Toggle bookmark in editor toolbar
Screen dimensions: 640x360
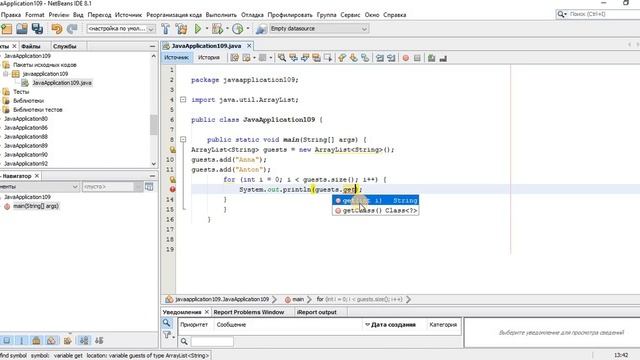[365, 58]
